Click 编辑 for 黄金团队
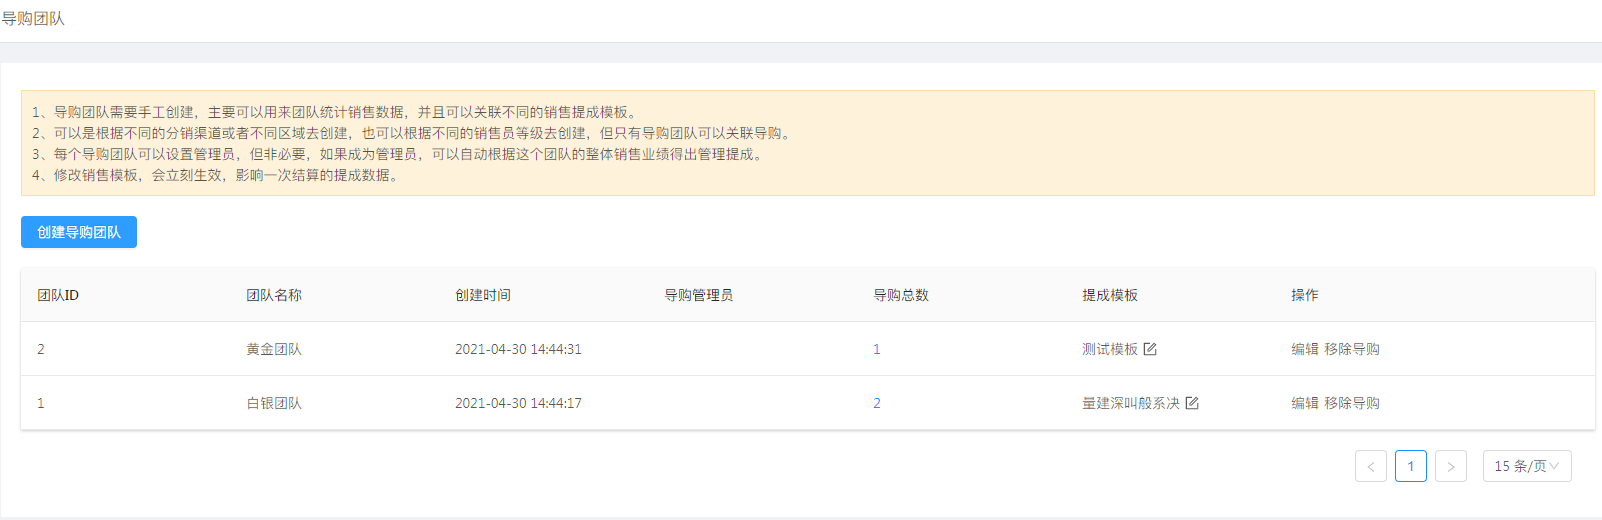1602x520 pixels. 1305,349
